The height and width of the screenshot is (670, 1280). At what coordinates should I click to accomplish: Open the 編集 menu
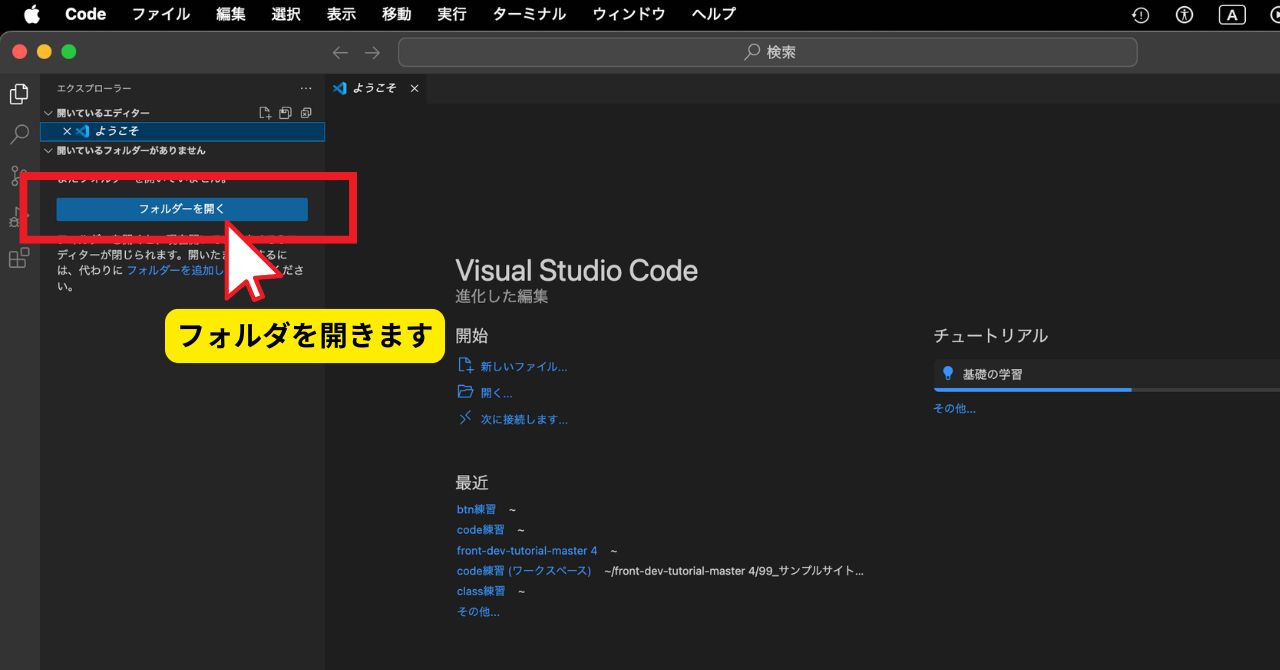tap(231, 14)
